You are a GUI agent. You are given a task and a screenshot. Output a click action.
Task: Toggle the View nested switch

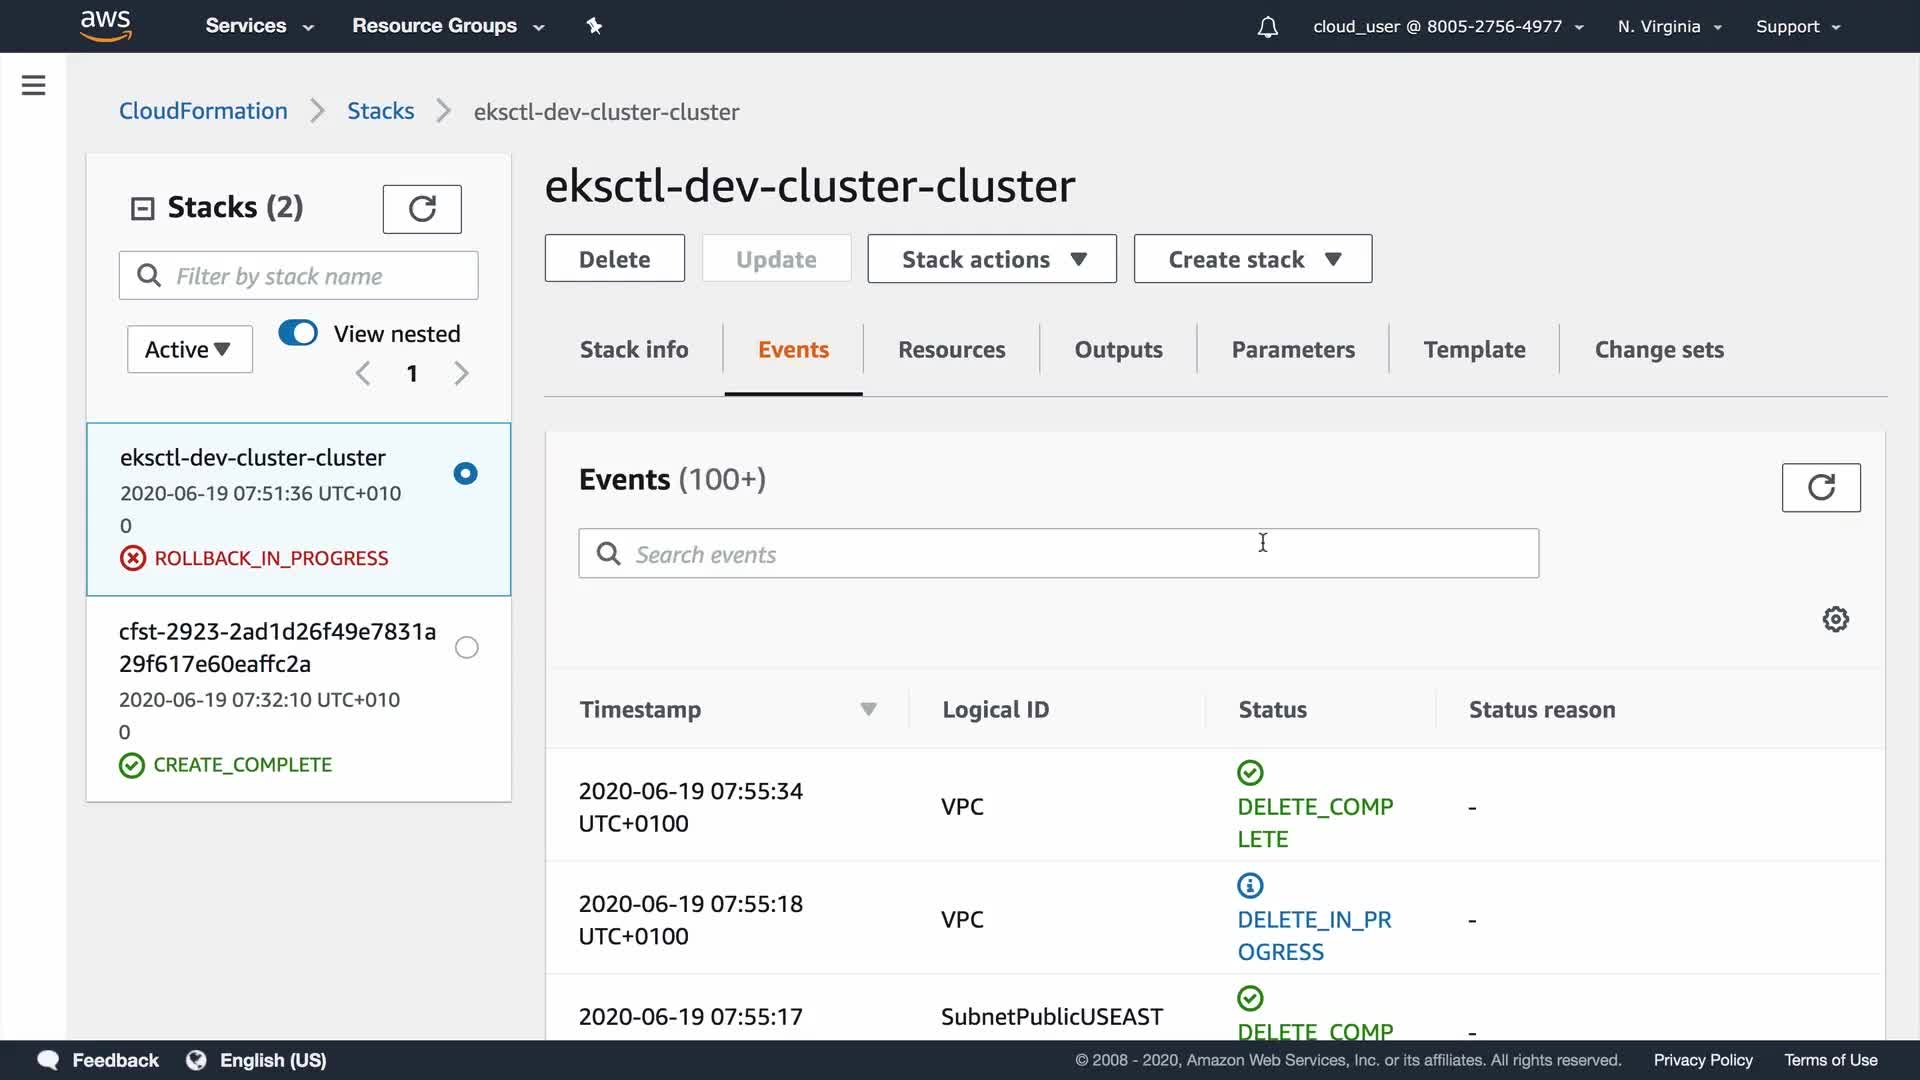coord(298,333)
